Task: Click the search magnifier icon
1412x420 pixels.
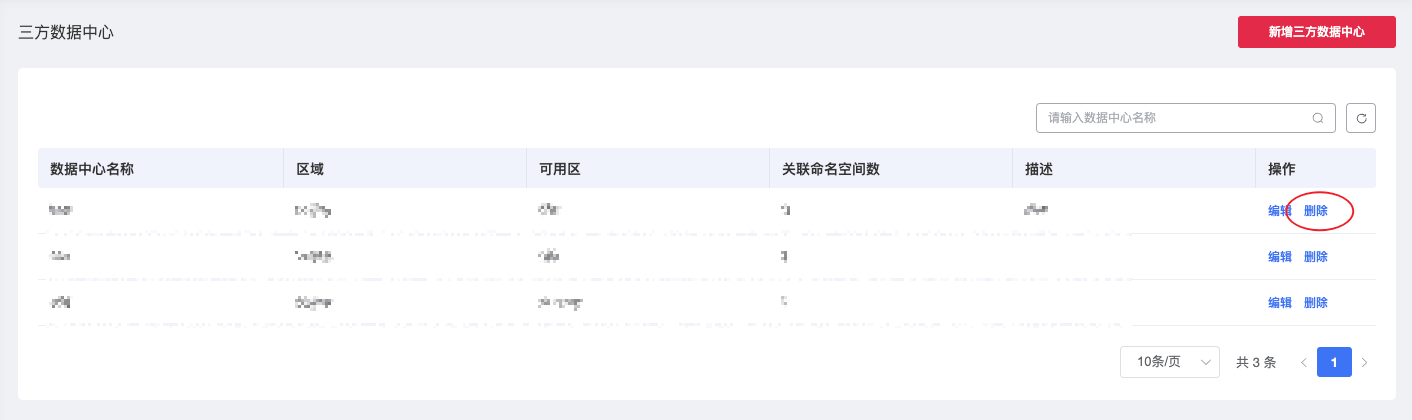Action: (x=1318, y=118)
